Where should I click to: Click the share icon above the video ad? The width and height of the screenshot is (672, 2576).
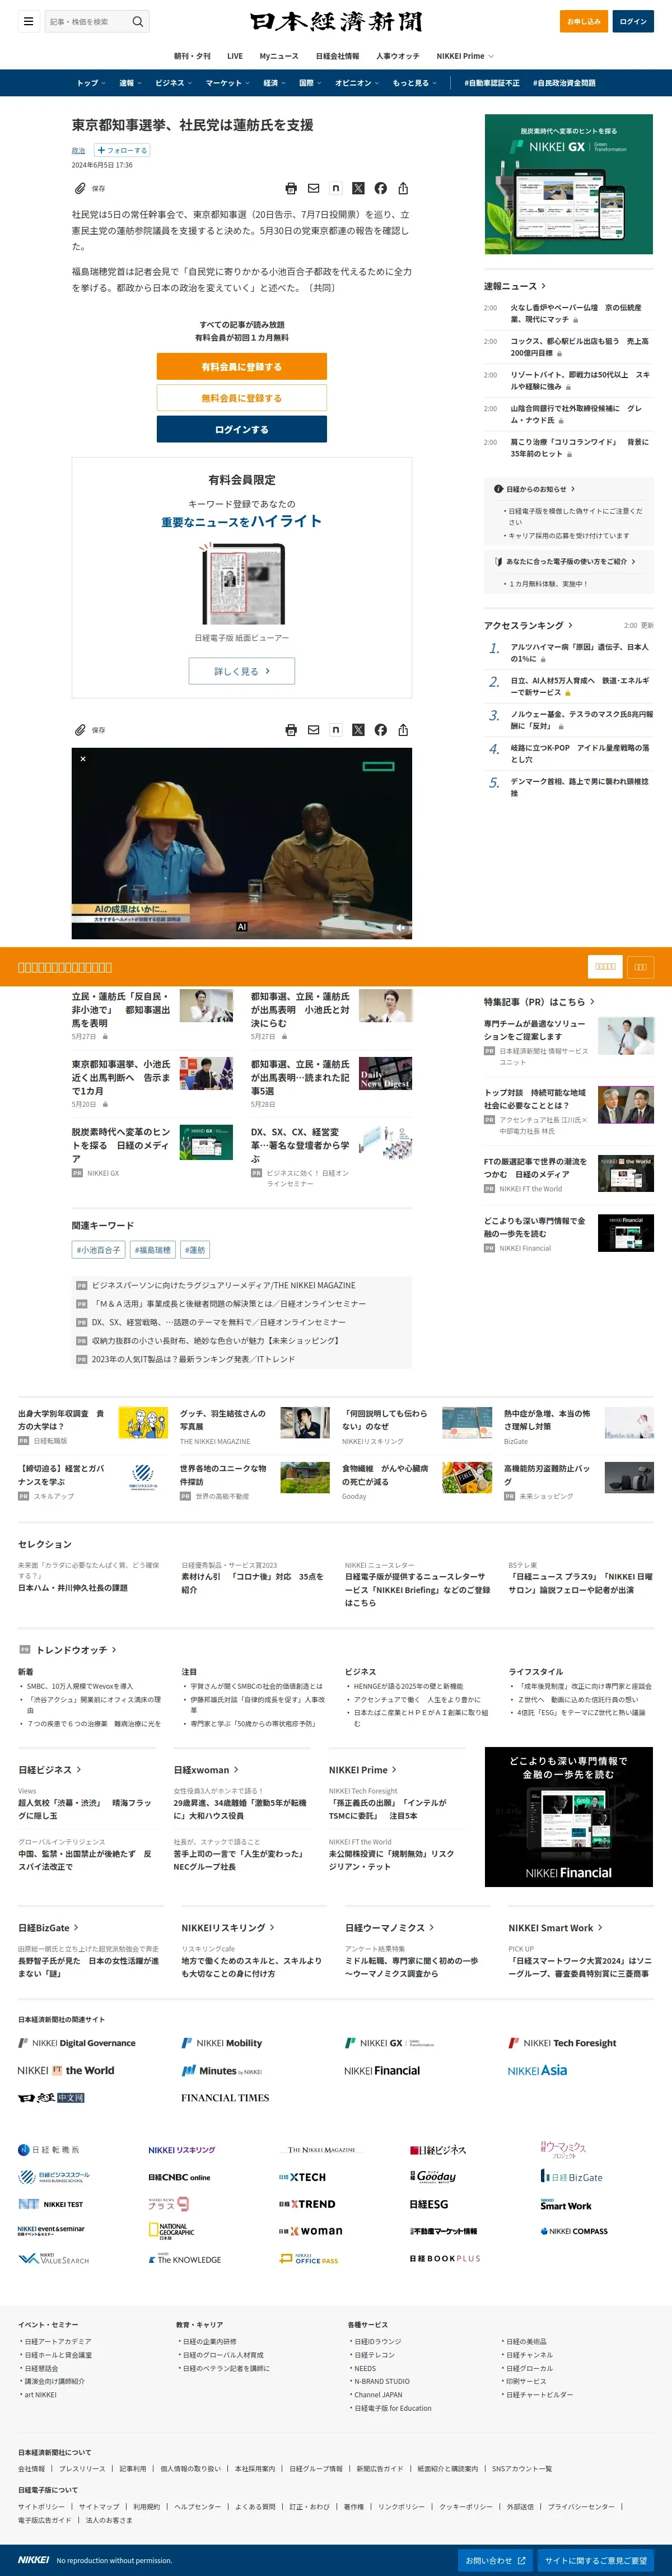click(x=403, y=730)
